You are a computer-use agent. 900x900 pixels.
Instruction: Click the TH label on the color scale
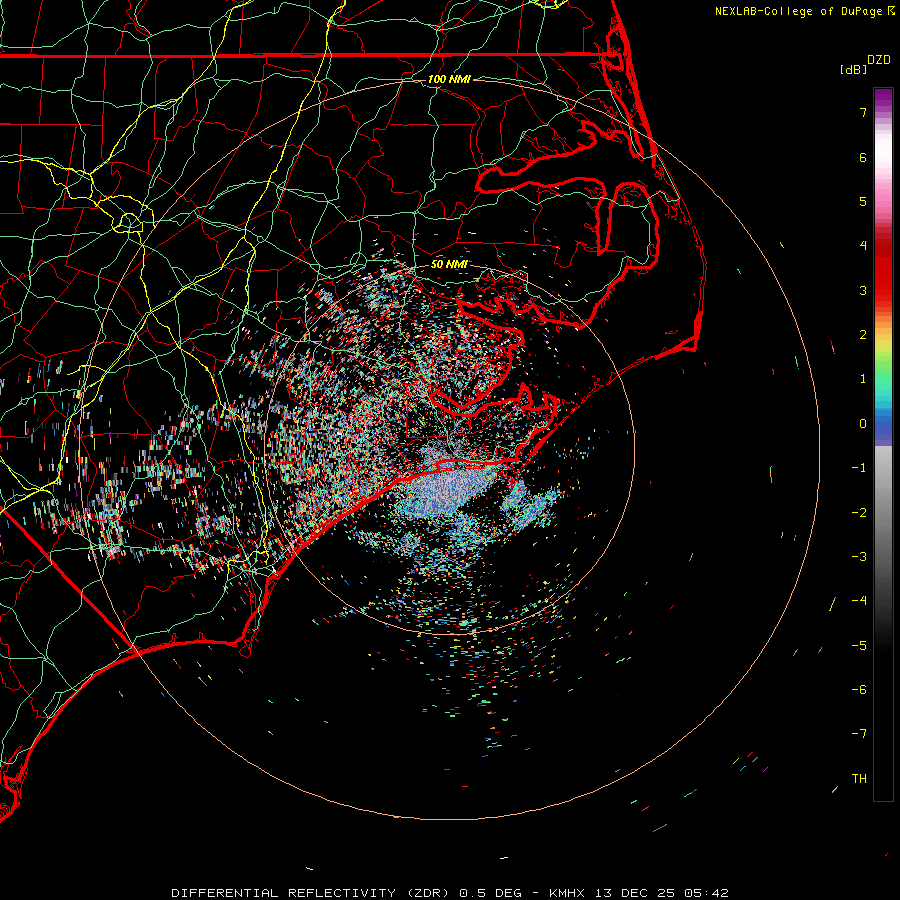(x=859, y=779)
